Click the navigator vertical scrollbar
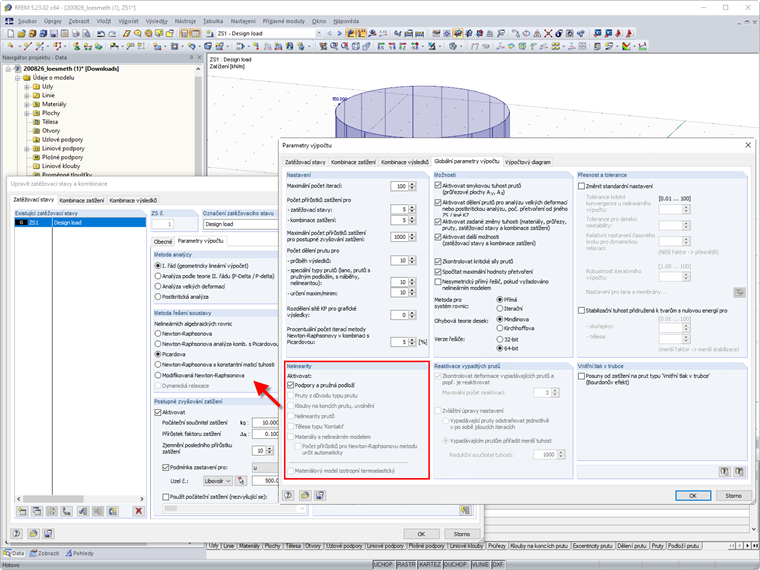 (x=198, y=121)
